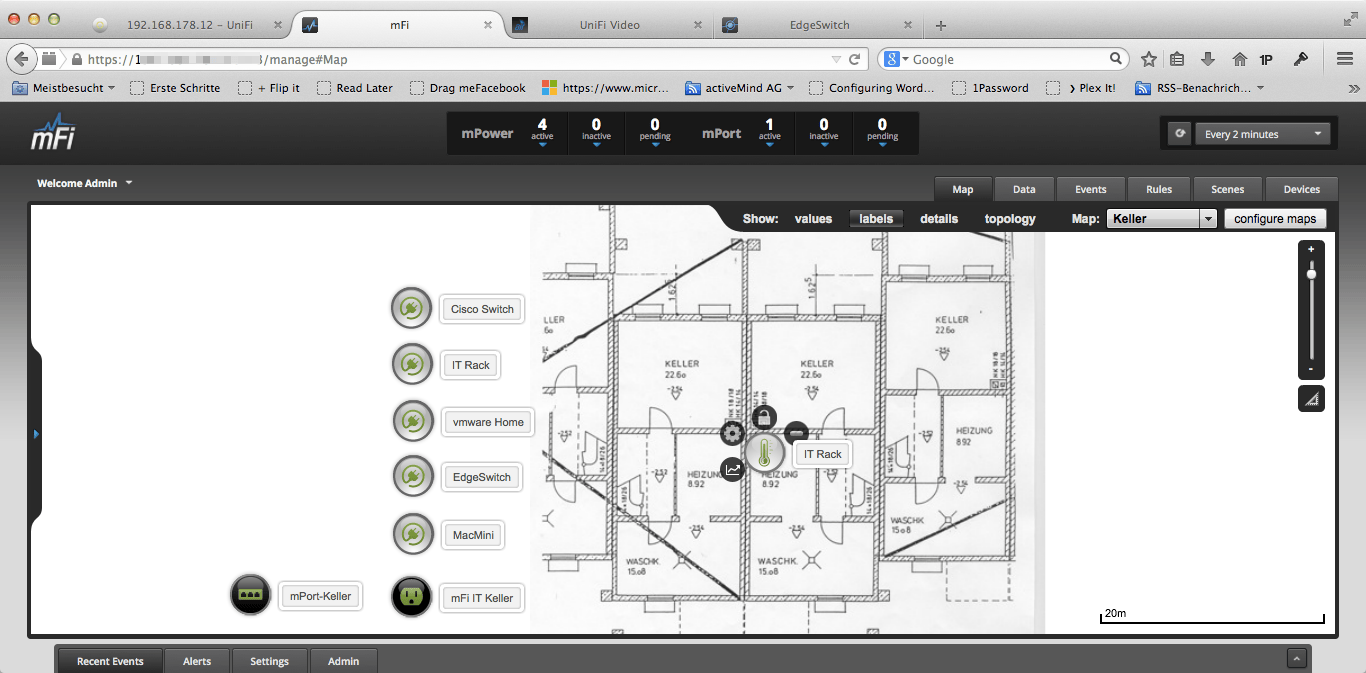Toggle Show details on the map
Image resolution: width=1366 pixels, height=673 pixels.
tap(939, 218)
